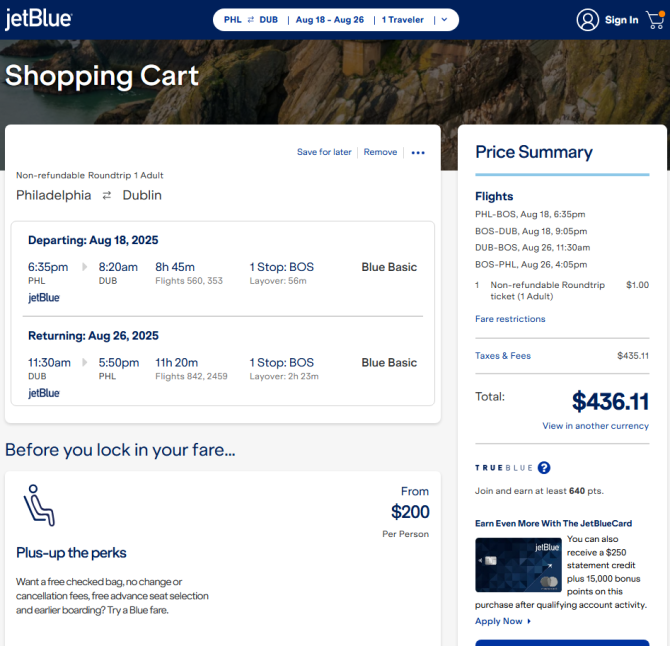This screenshot has width=670, height=646.
Task: Click the Aug 18 - Aug 26 dates
Action: pos(330,20)
